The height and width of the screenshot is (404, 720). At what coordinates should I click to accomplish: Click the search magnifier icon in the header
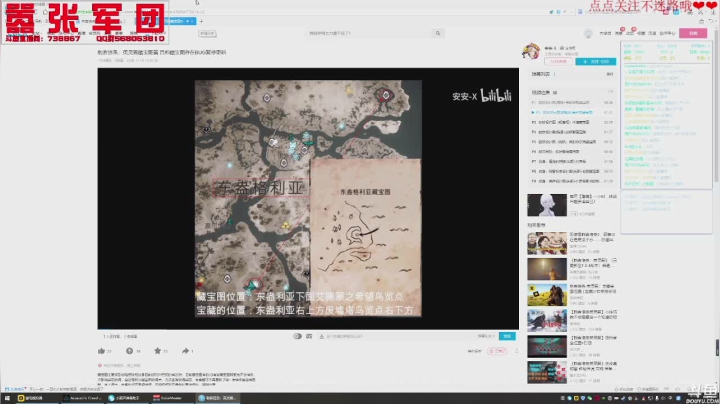[x=438, y=33]
